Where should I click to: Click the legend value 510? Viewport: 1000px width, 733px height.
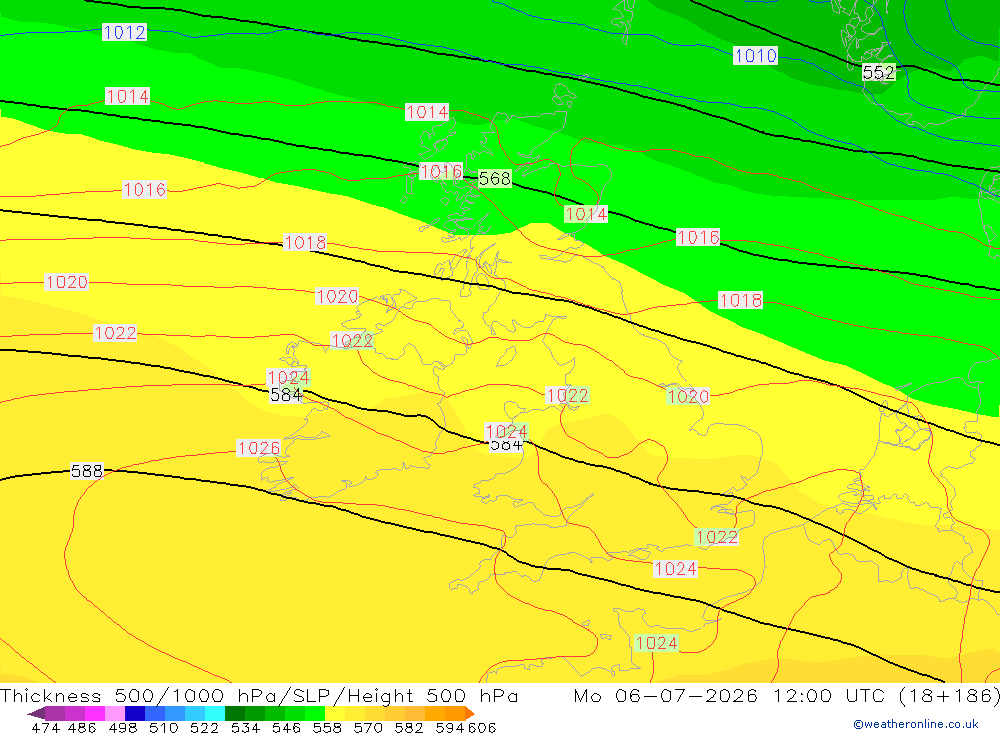click(163, 727)
